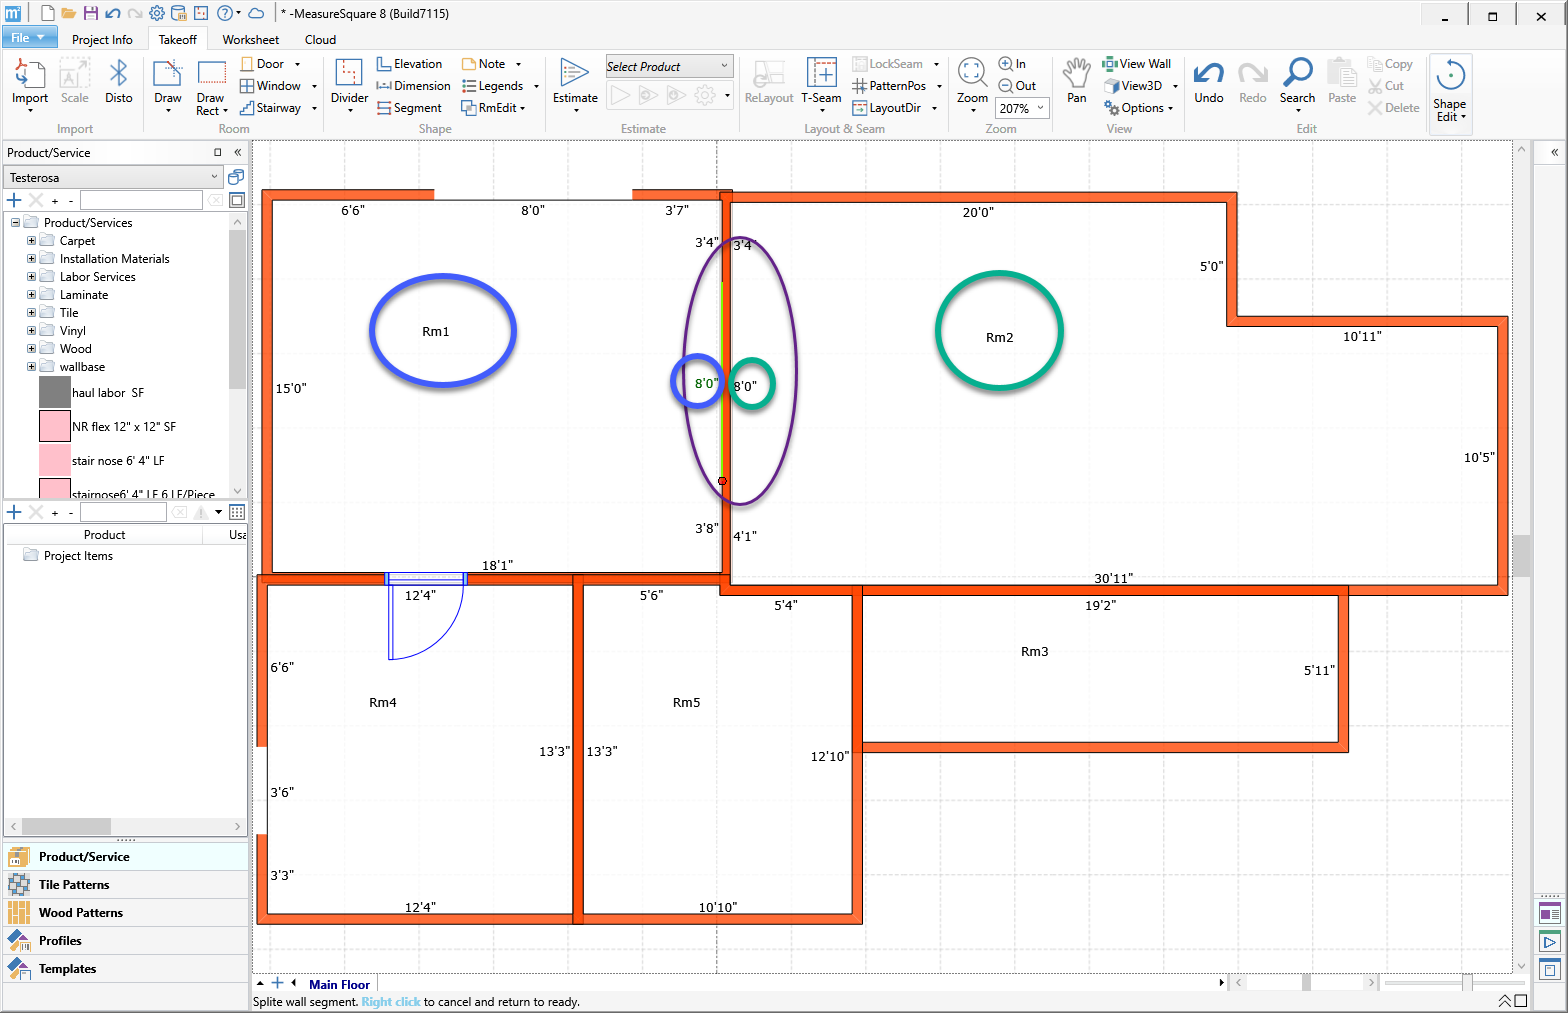
Task: Open the Profiles panel
Action: (125, 941)
